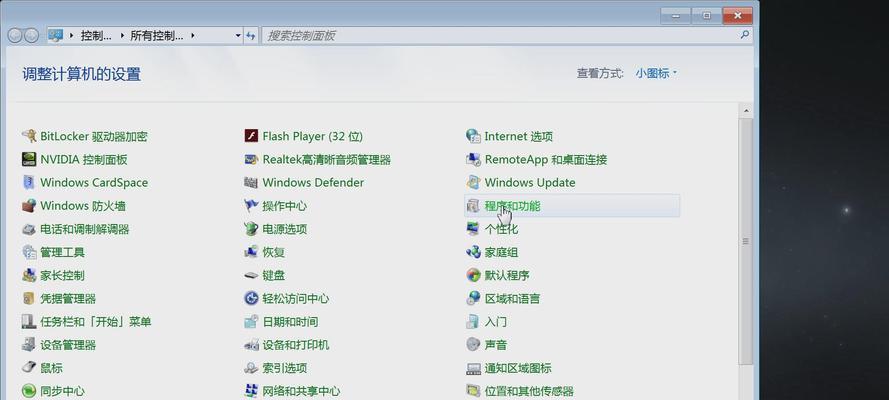Click the Windows Update text link
Viewport: 889px width, 400px height.
530,182
